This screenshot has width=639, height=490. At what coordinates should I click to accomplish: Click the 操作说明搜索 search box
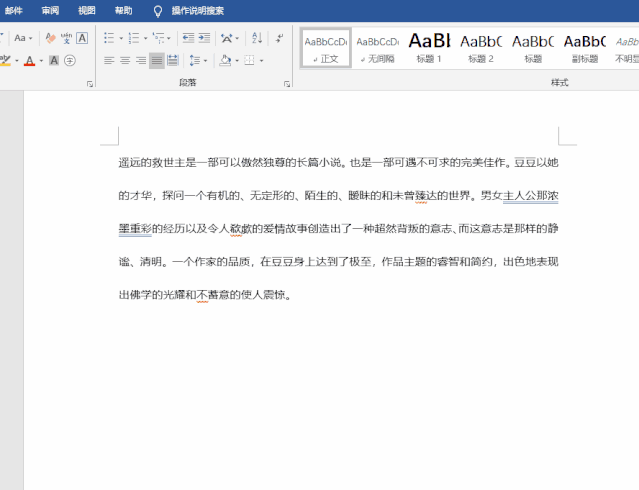pos(197,10)
